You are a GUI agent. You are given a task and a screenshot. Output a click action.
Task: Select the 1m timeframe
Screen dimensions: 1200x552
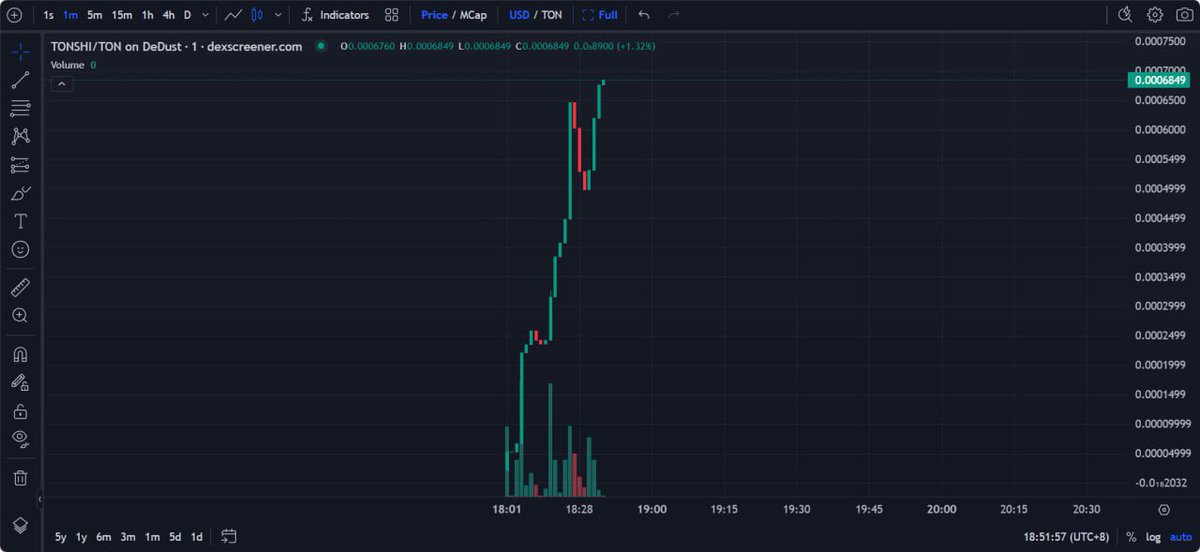(70, 15)
